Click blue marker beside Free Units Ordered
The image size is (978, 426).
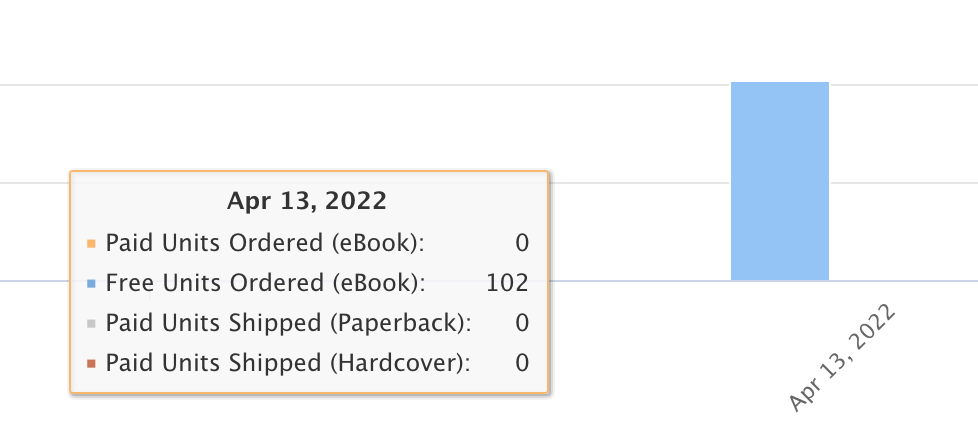click(x=92, y=284)
